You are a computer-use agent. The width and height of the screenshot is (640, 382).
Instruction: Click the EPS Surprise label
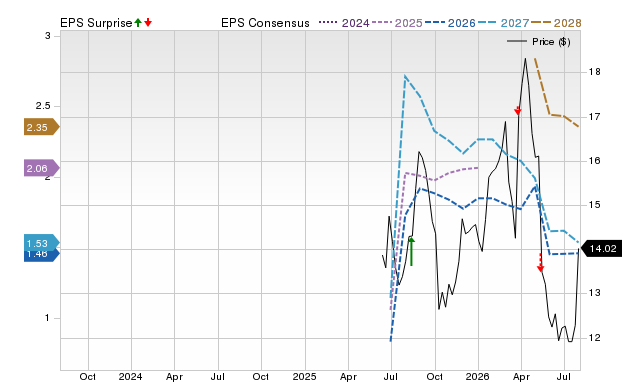point(96,23)
